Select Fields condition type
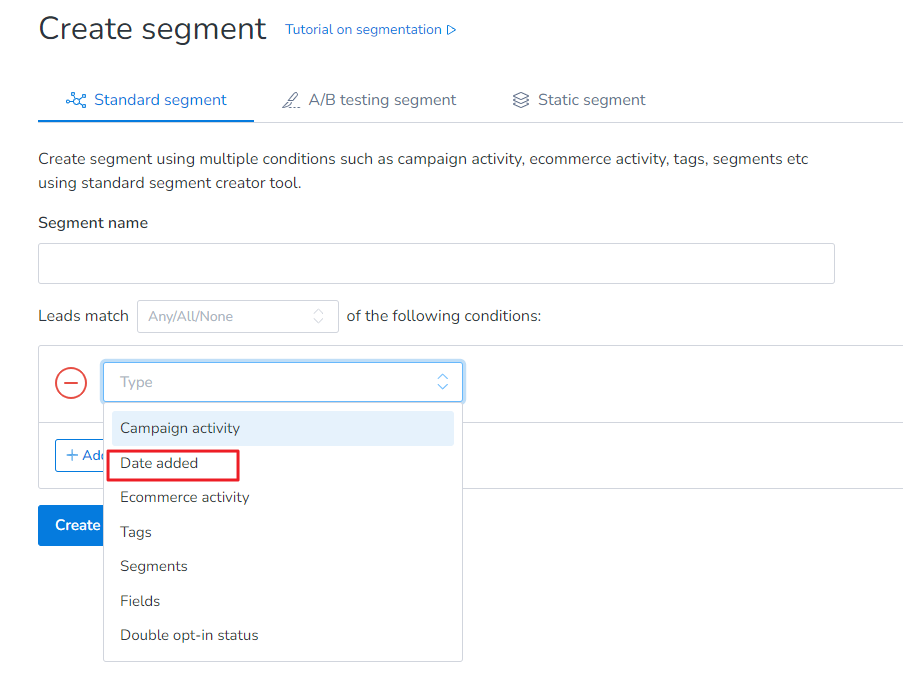903x688 pixels. click(x=140, y=601)
